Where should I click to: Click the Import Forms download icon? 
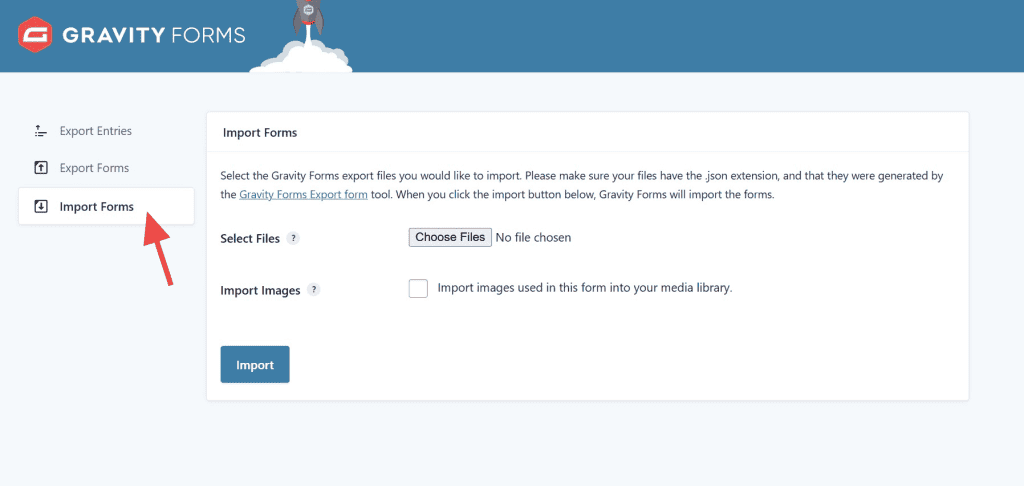(40, 206)
